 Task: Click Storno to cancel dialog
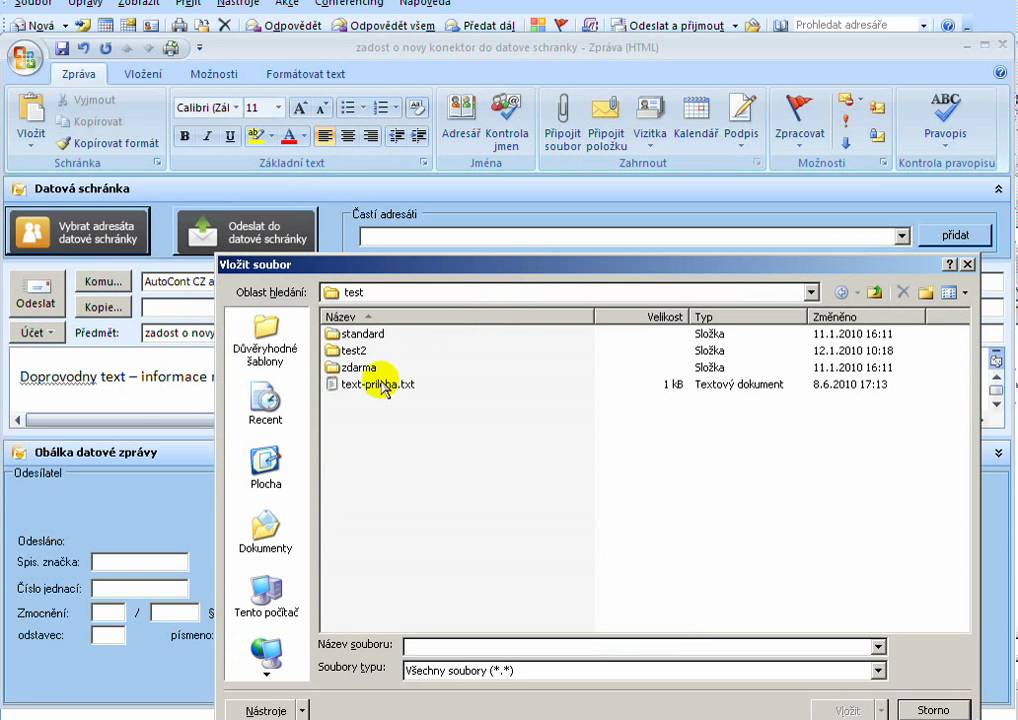click(934, 710)
